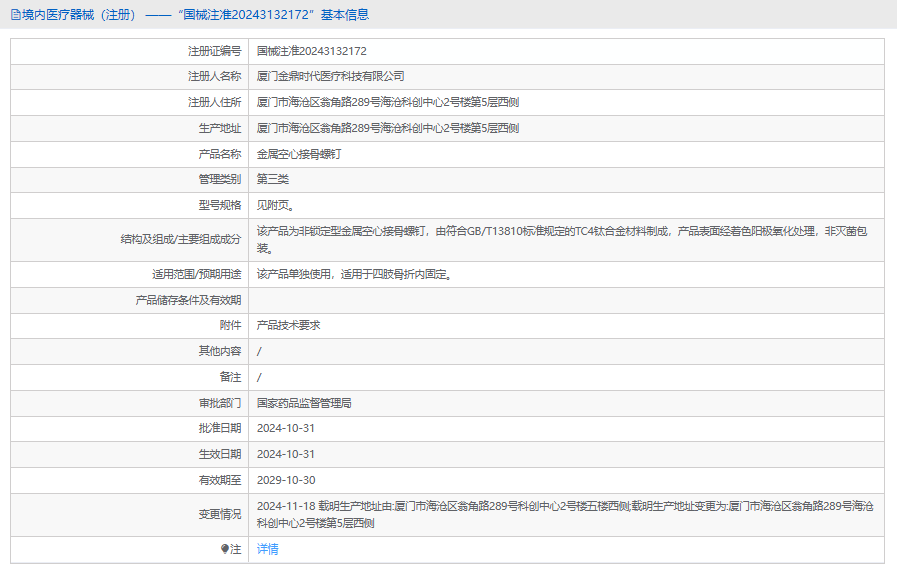Click the 审批部门 label
Screen dimensions: 897x570
(x=220, y=403)
